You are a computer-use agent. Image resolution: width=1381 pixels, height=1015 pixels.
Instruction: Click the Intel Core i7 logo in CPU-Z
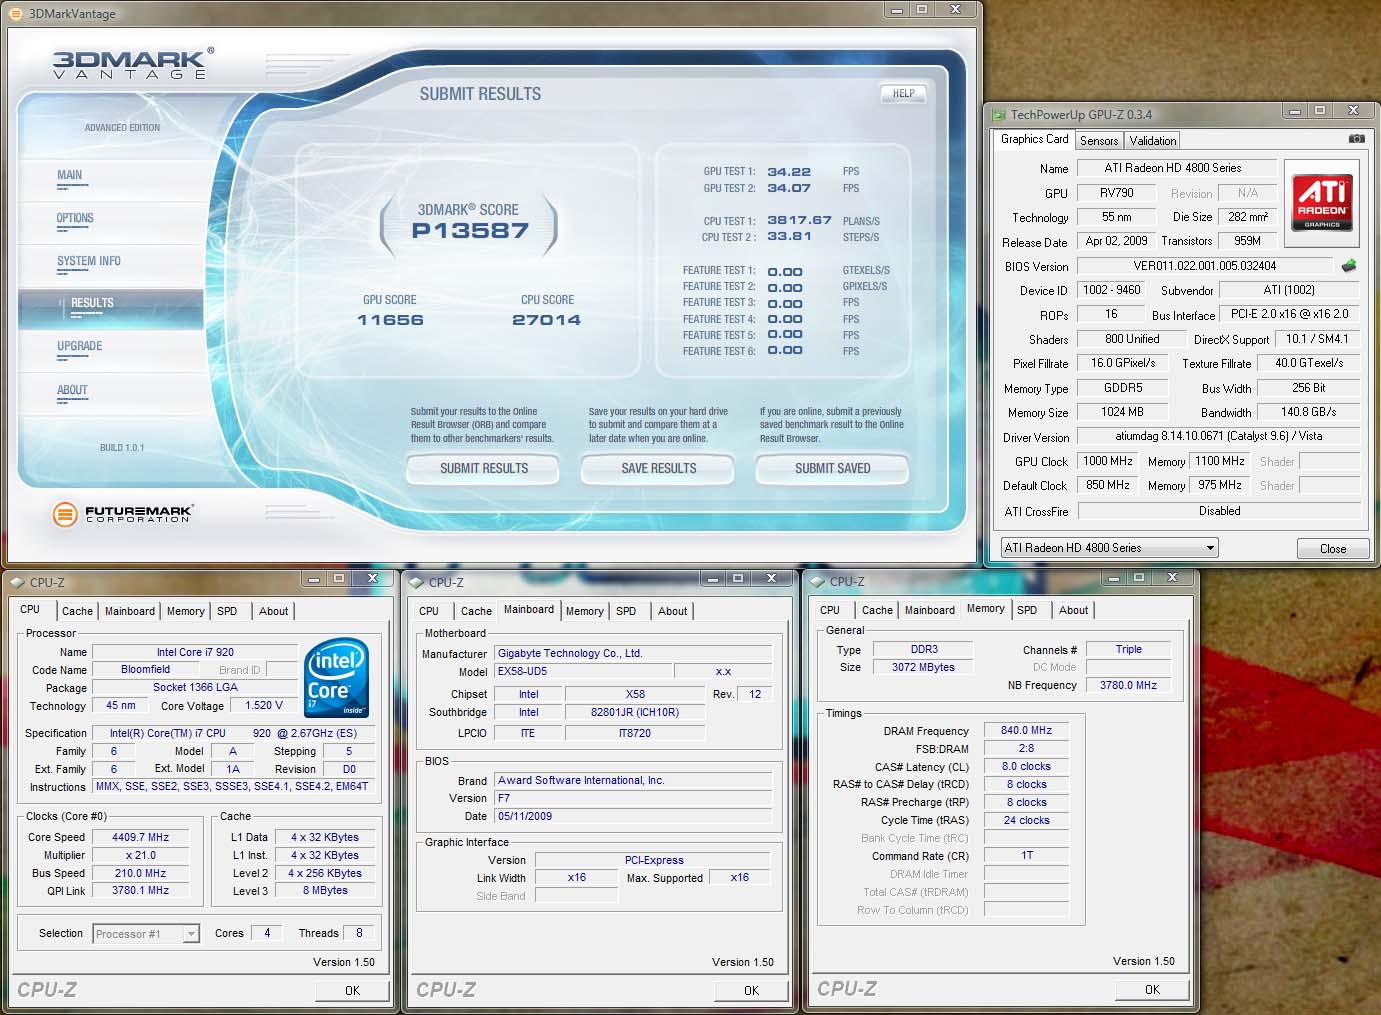(x=337, y=677)
